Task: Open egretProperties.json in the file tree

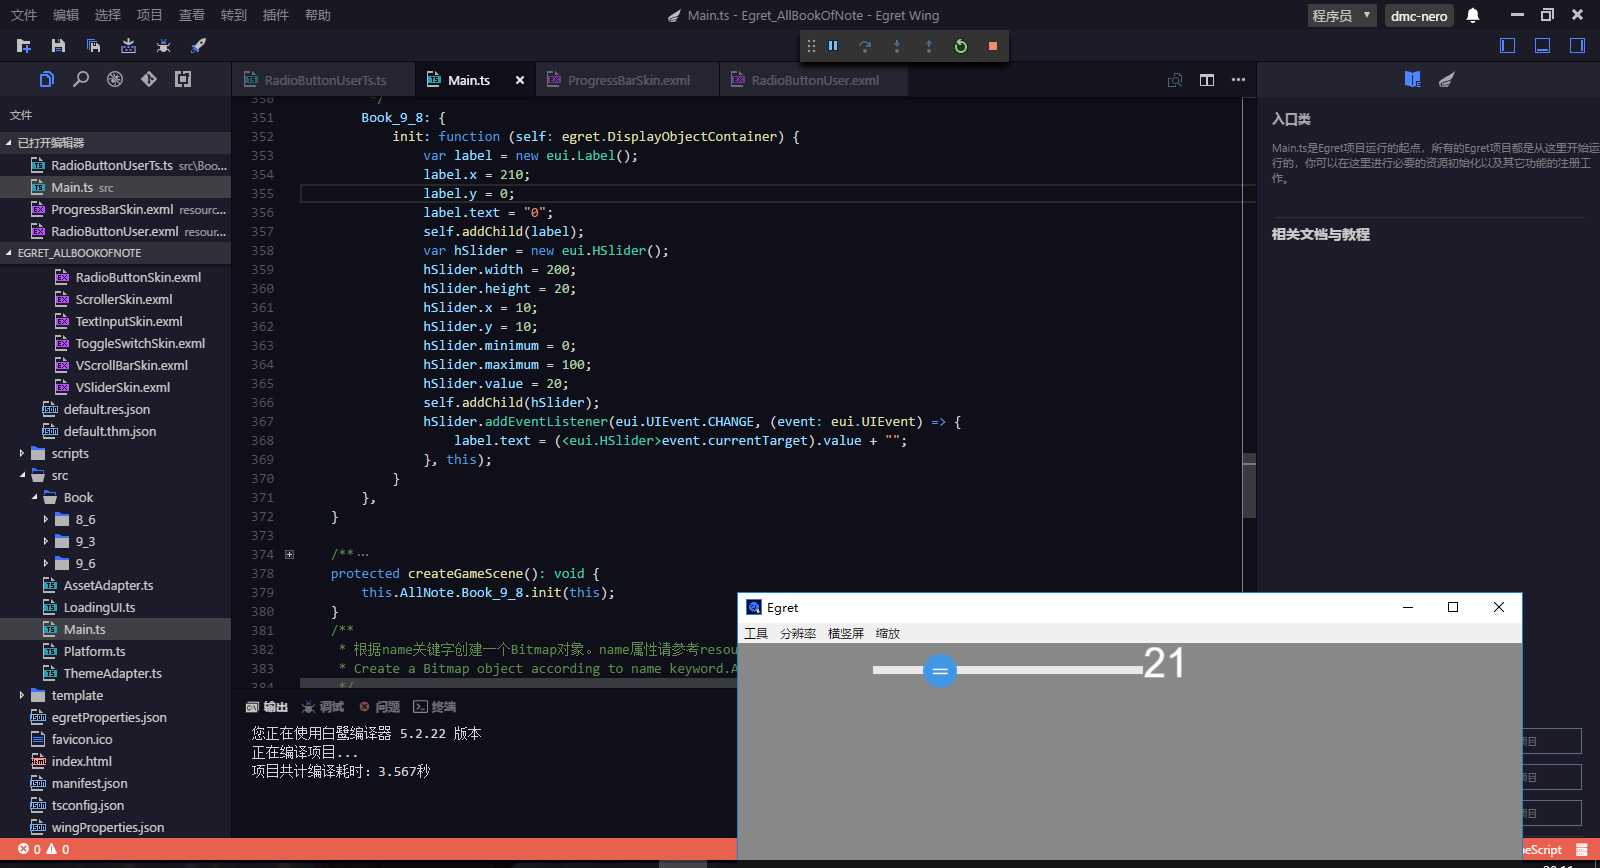Action: coord(109,718)
